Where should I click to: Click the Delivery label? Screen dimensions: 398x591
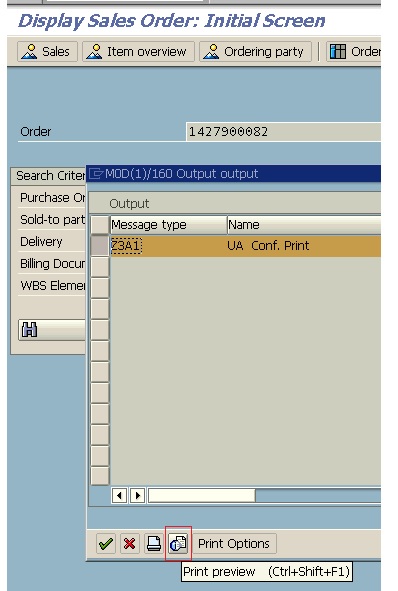point(41,242)
